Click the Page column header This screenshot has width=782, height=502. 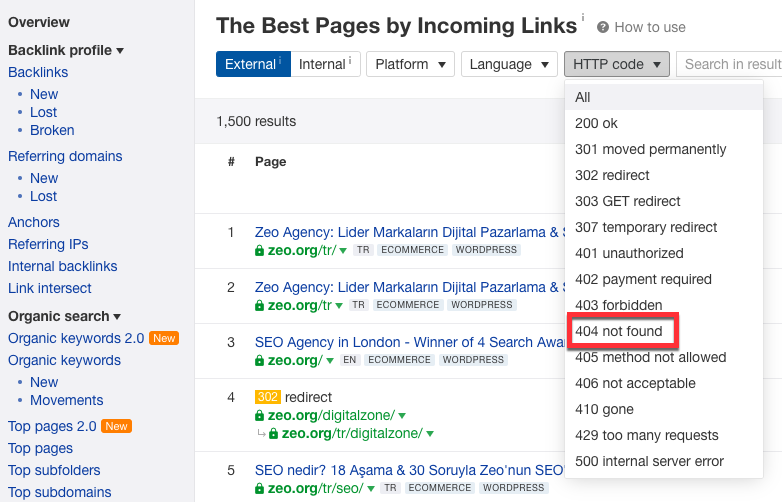pos(270,162)
